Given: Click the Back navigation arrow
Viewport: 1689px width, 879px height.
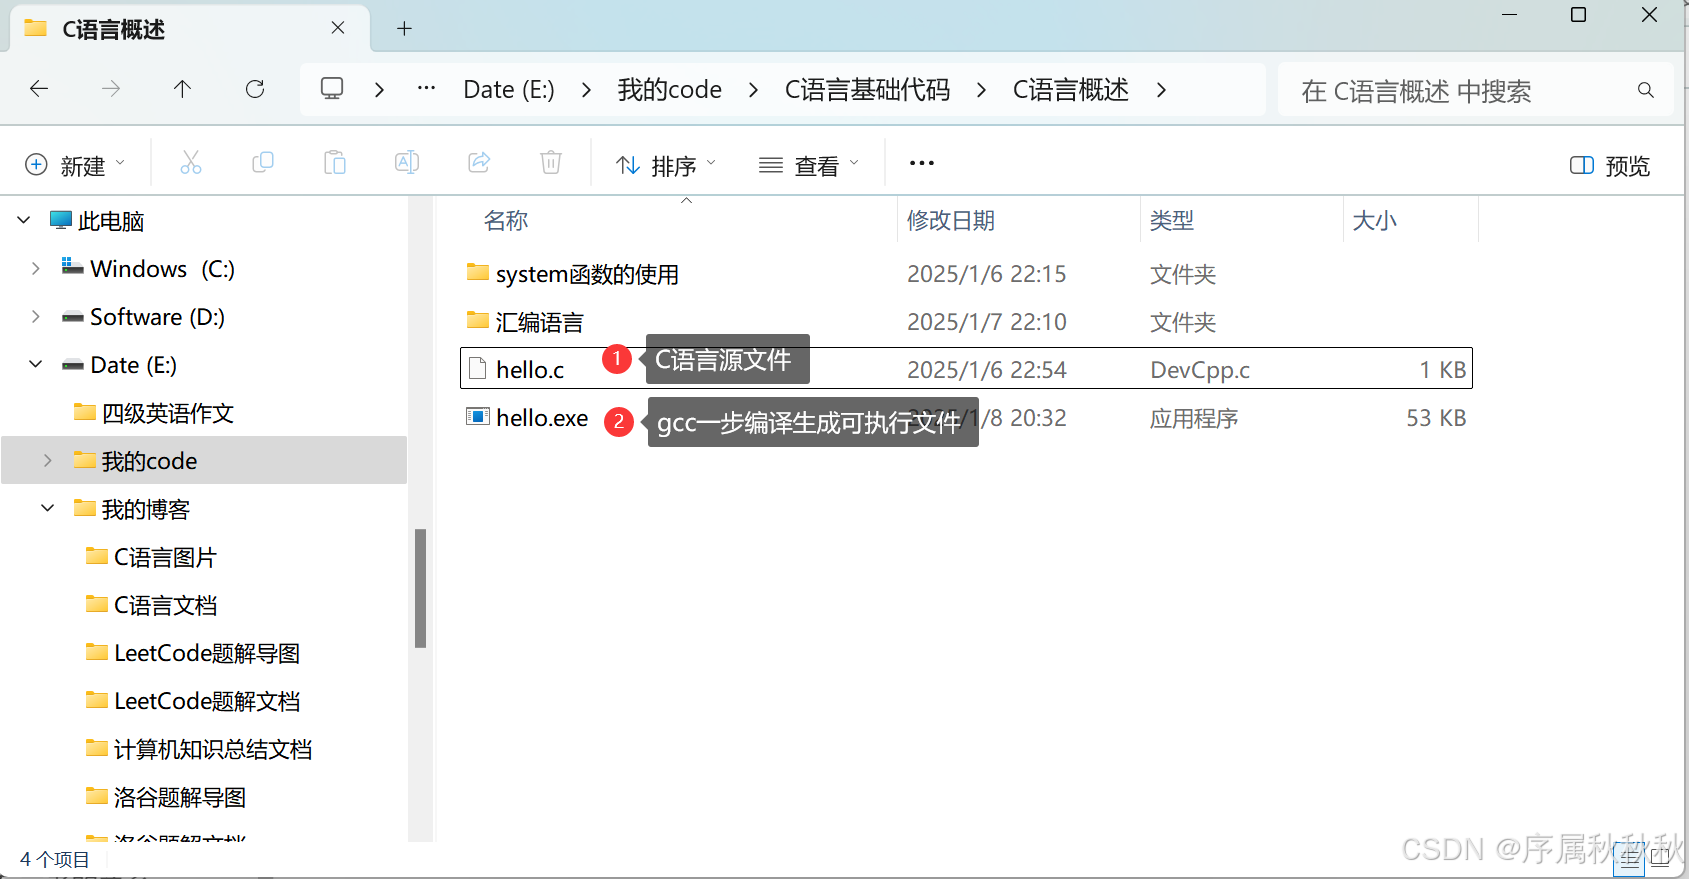Looking at the screenshot, I should coord(39,89).
